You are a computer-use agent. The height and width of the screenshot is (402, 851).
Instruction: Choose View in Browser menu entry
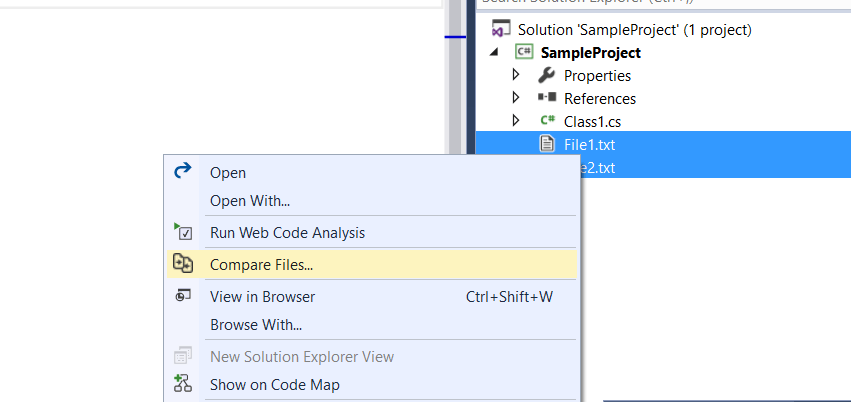tap(371, 297)
